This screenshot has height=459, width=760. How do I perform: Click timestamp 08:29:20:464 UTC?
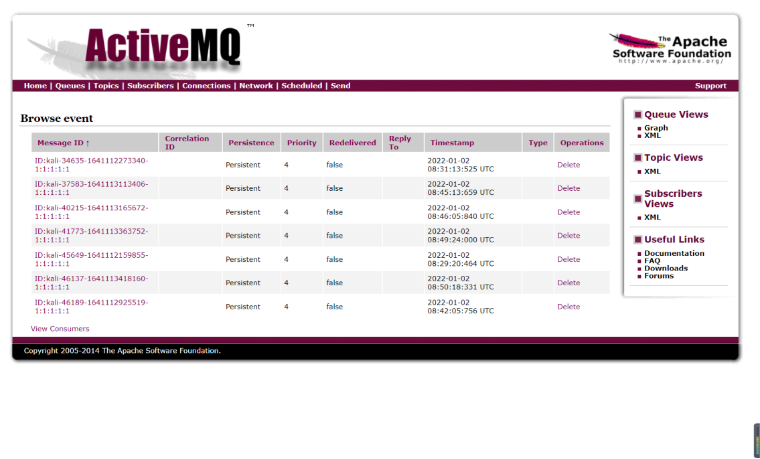coord(460,259)
